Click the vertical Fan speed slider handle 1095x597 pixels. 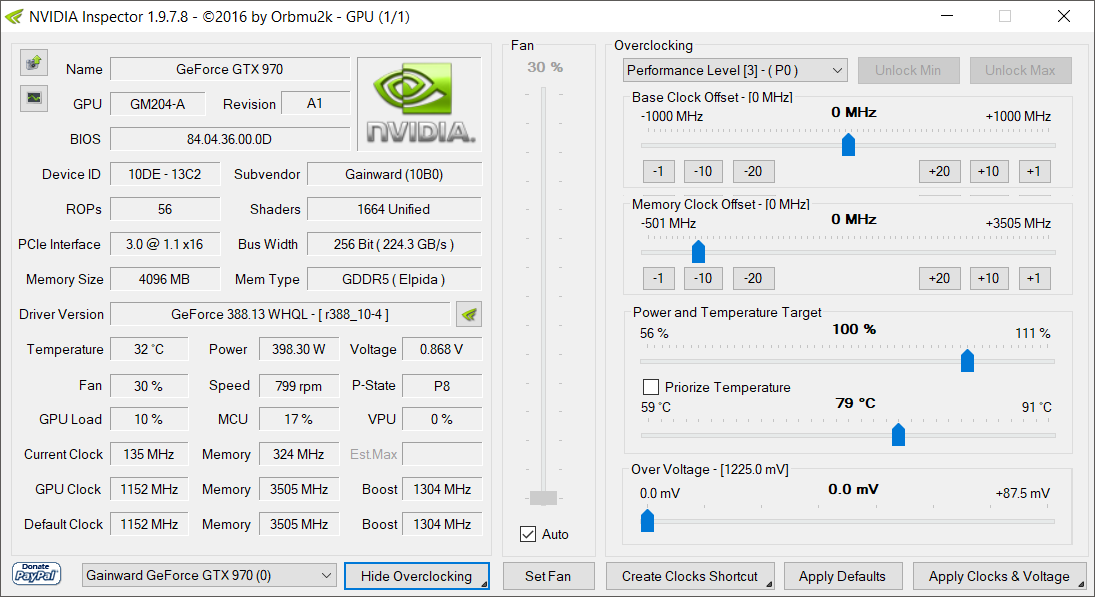[543, 498]
